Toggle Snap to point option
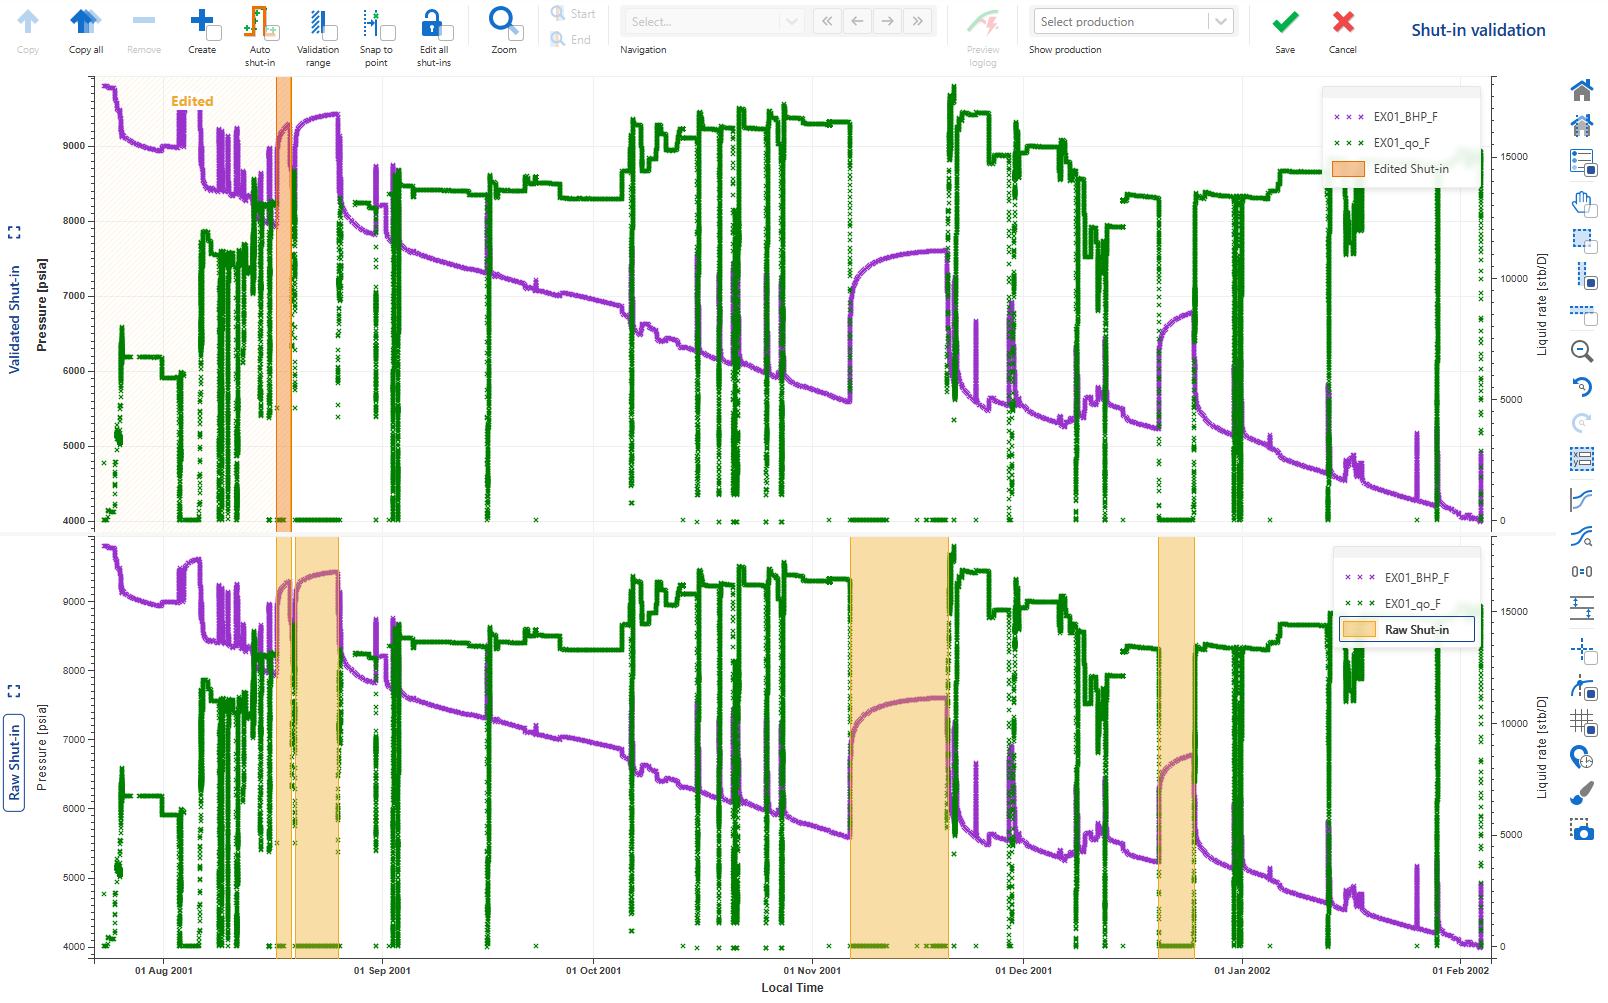Image resolution: width=1608 pixels, height=1003 pixels. click(x=375, y=24)
